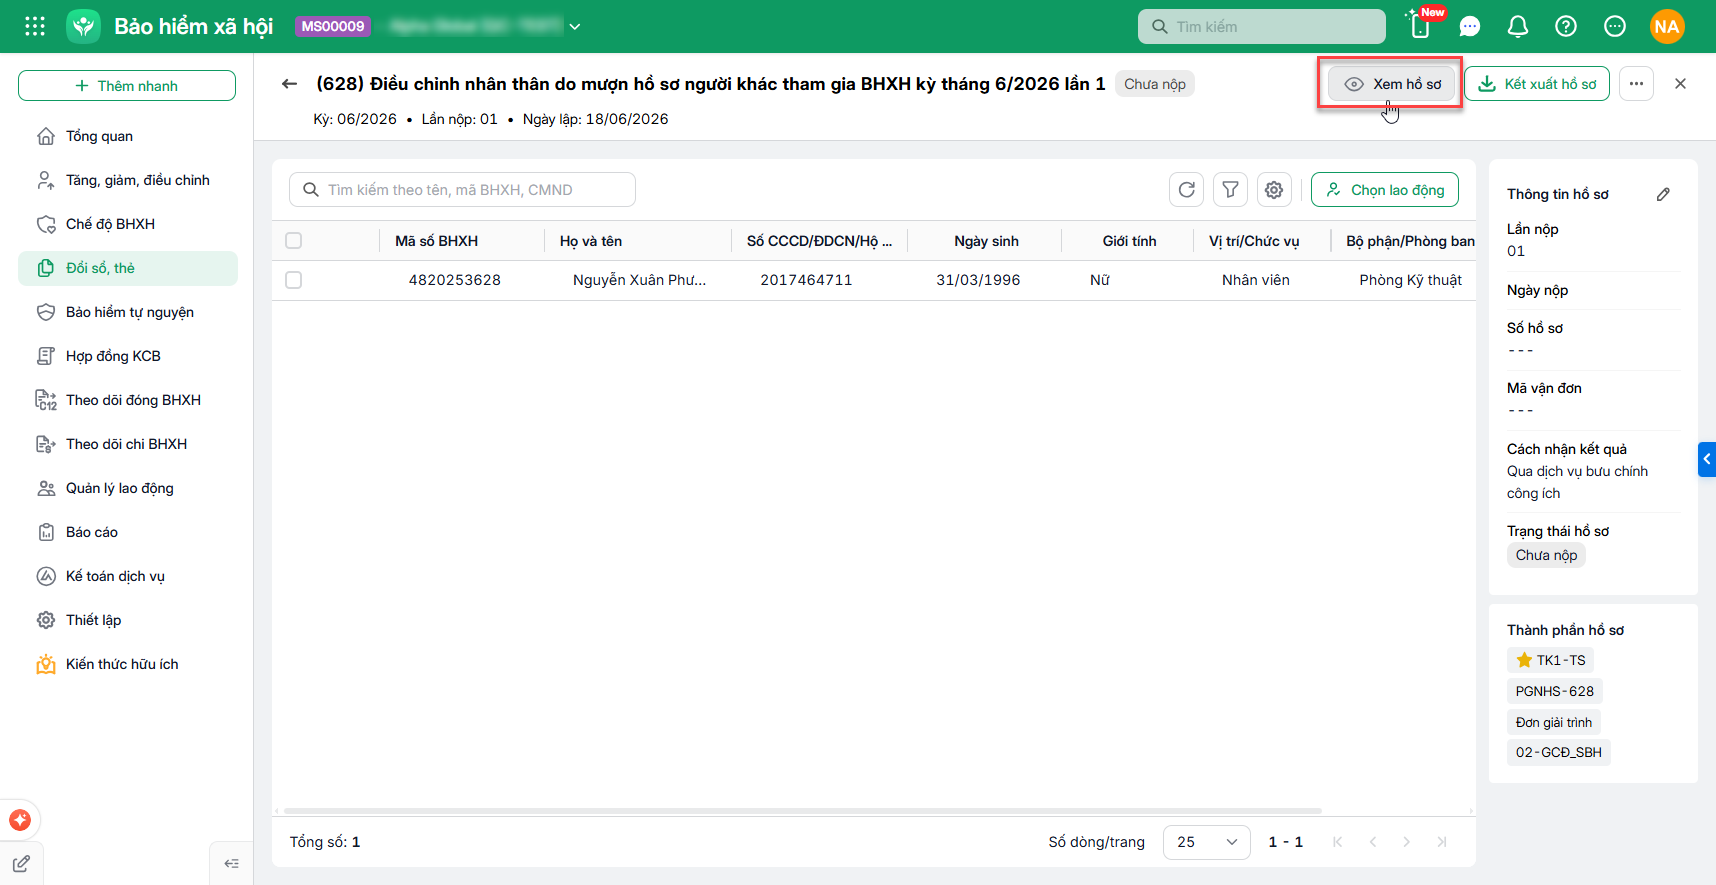Open the filter funnel icon
This screenshot has height=885, width=1716.
1231,190
